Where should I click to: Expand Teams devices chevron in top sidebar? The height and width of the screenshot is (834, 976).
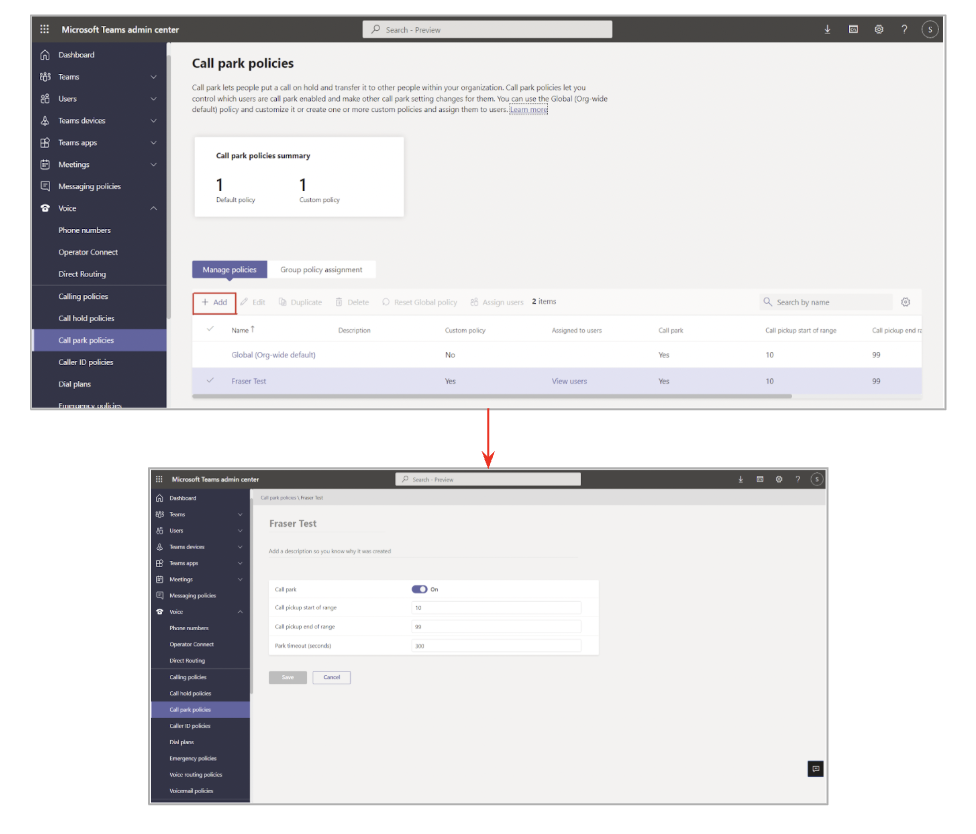pyautogui.click(x=154, y=120)
